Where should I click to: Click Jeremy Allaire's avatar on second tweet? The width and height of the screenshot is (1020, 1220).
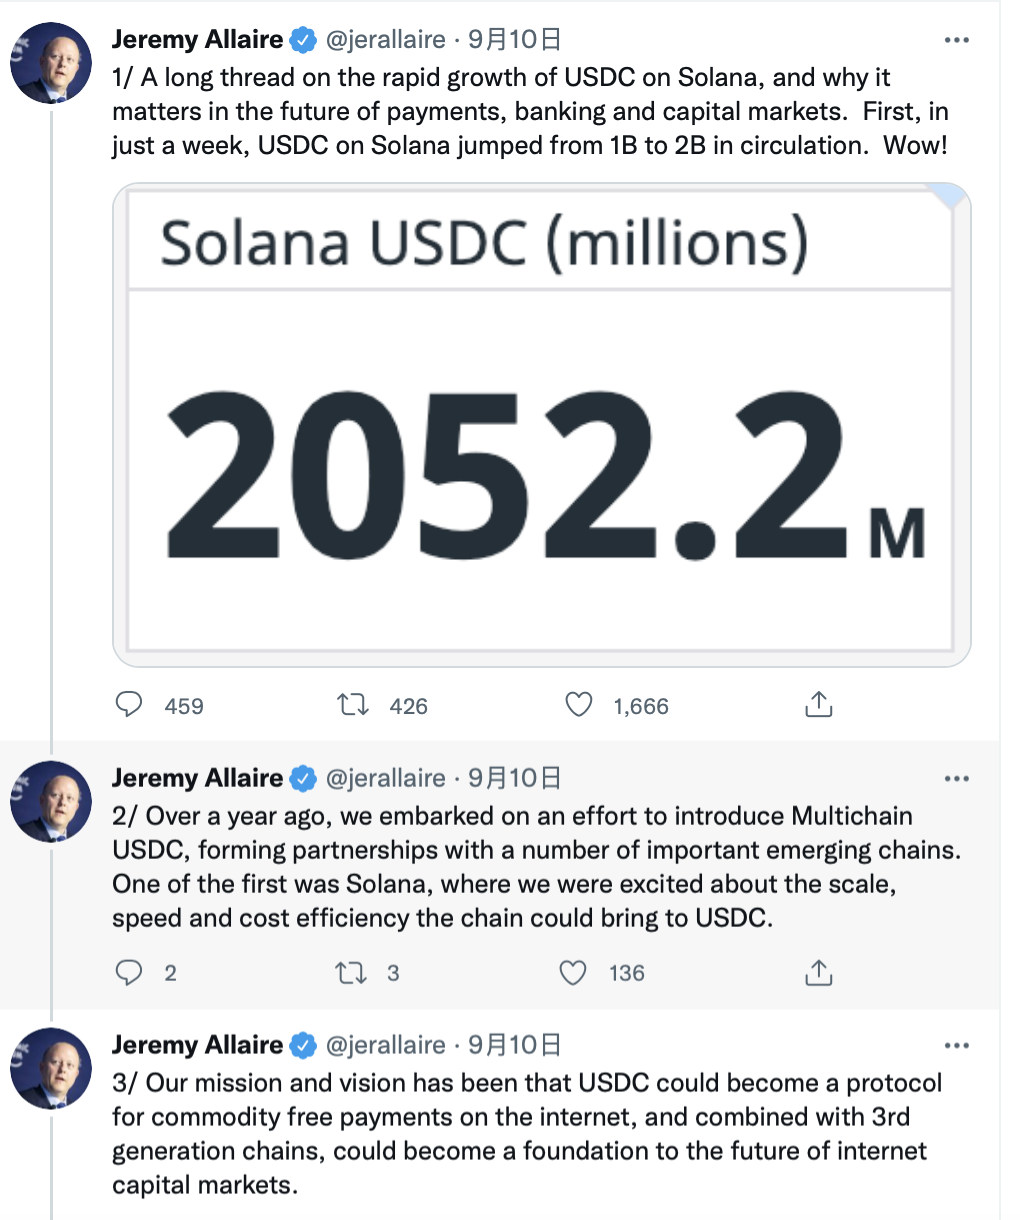pyautogui.click(x=51, y=801)
